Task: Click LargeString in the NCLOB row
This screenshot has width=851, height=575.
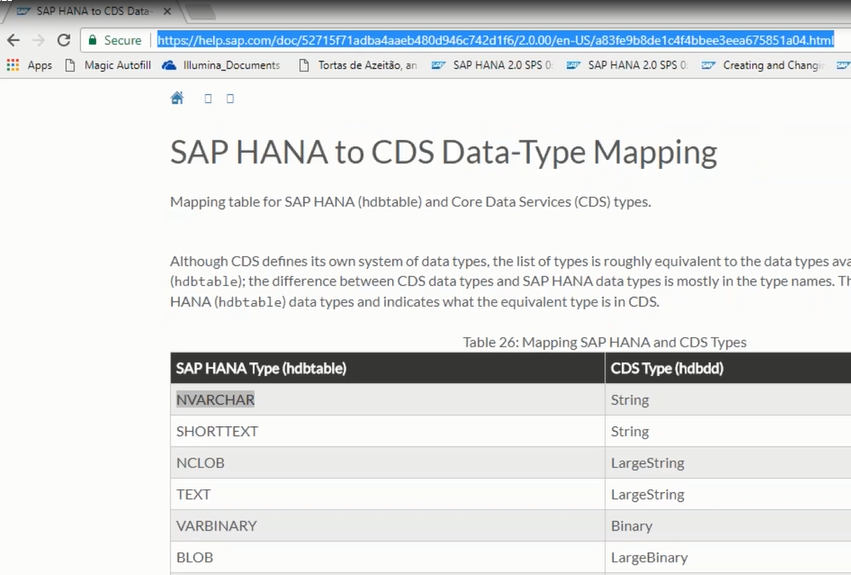Action: point(647,463)
